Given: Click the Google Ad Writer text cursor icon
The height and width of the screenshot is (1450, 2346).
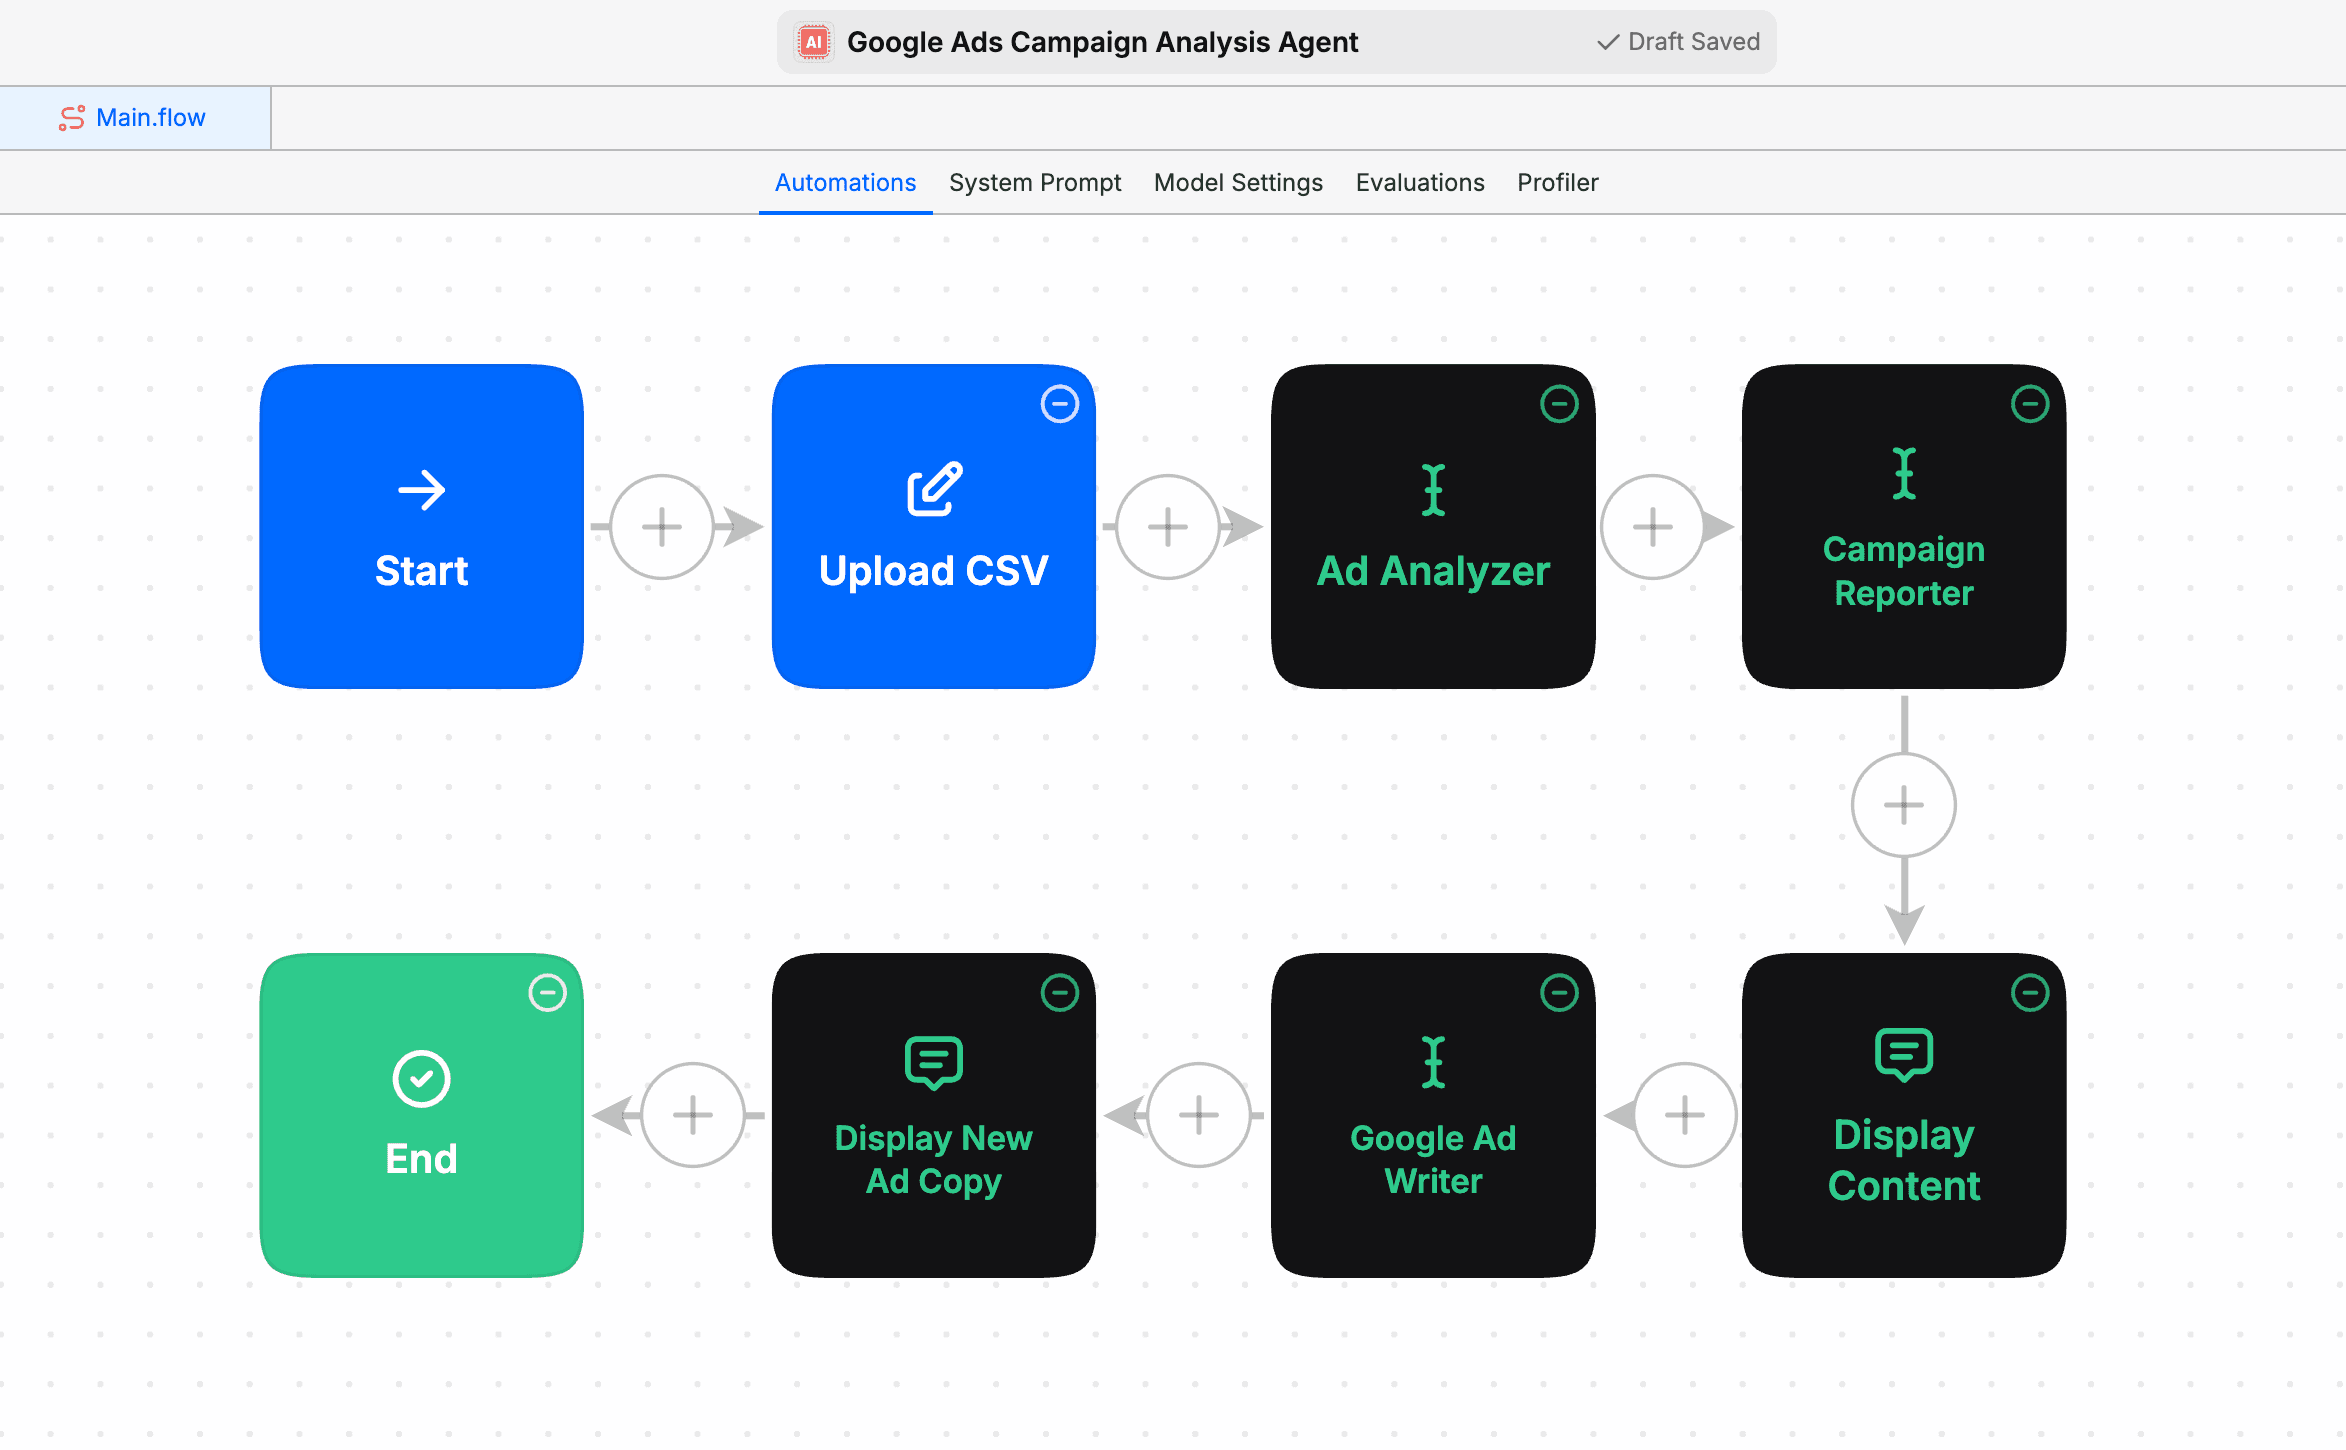Looking at the screenshot, I should tap(1433, 1063).
